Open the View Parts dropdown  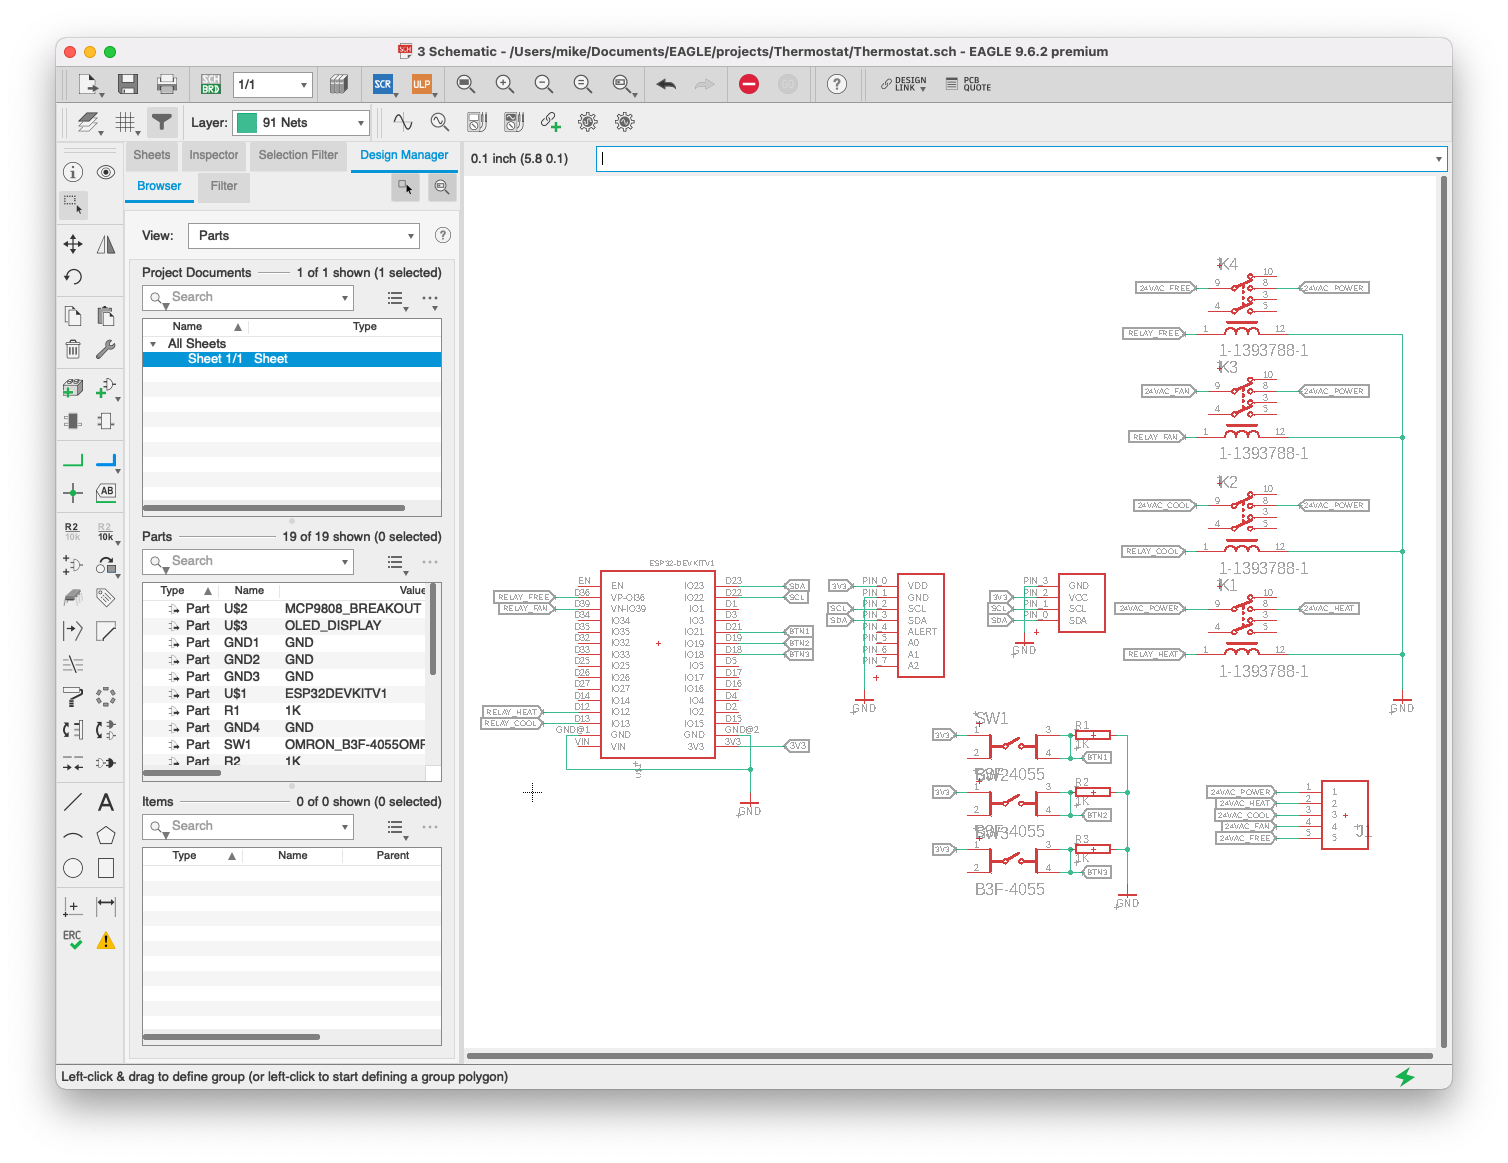click(304, 236)
